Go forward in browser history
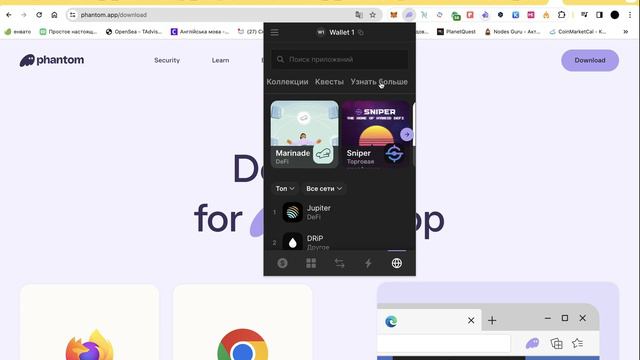Image resolution: width=640 pixels, height=360 pixels. tap(24, 15)
